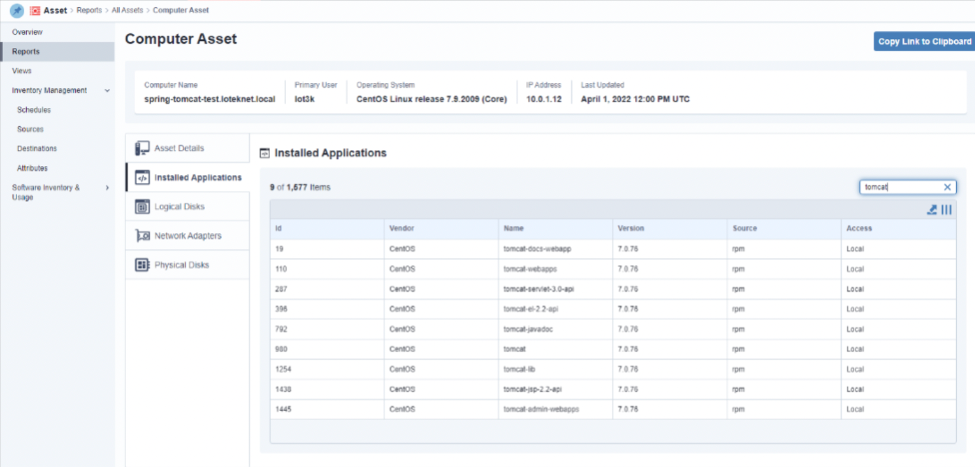This screenshot has width=976, height=468.
Task: Click the pin icon in the header
Action: [x=17, y=11]
